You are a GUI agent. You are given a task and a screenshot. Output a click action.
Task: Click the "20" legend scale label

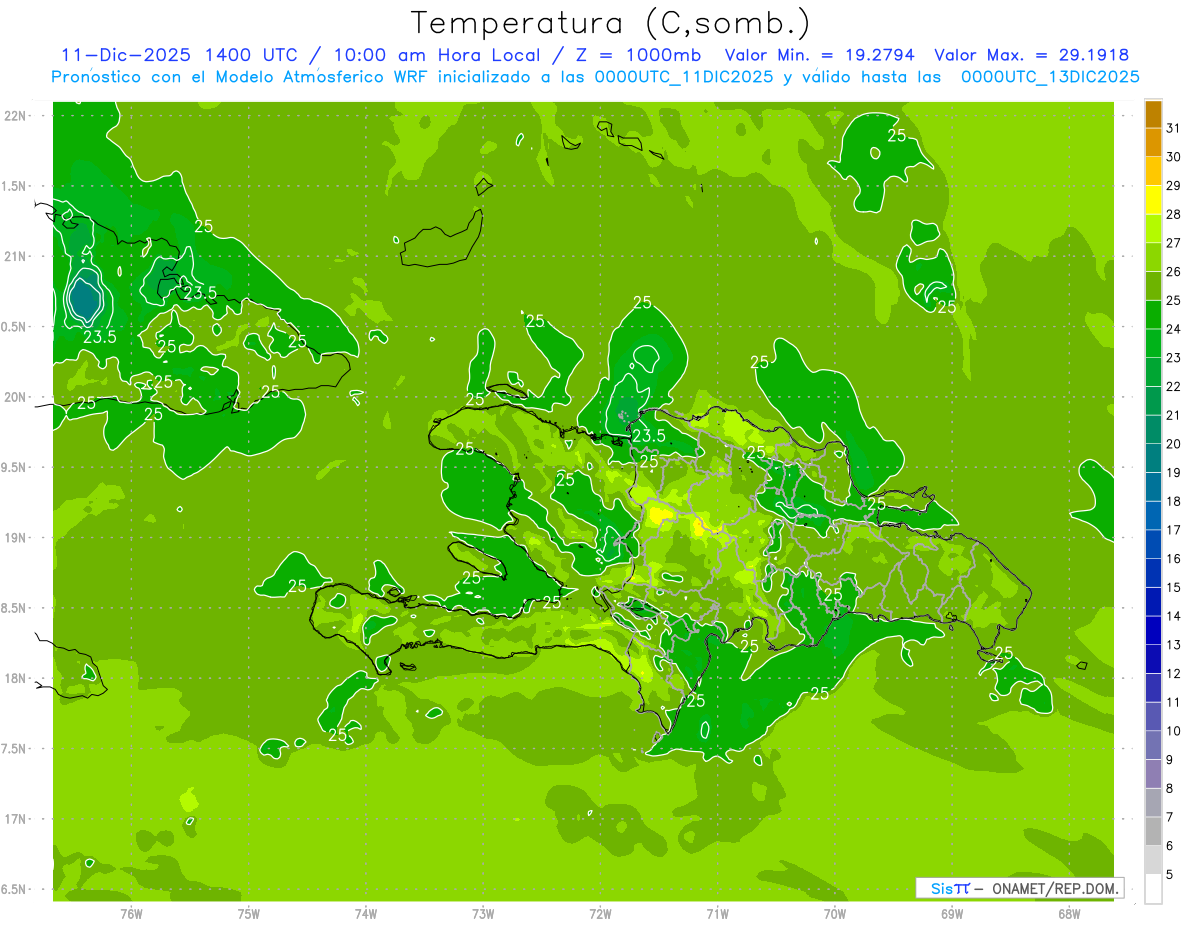tap(1174, 444)
